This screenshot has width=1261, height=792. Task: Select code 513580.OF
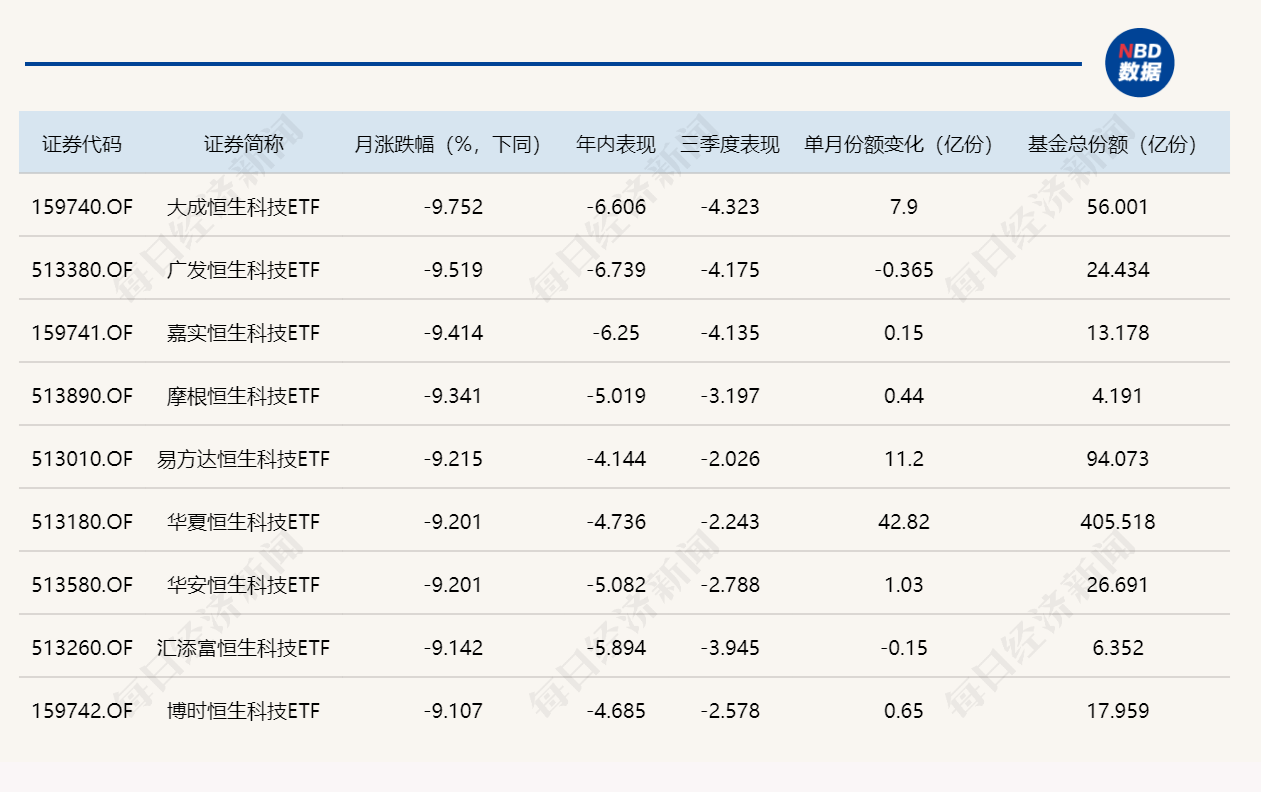tap(82, 585)
